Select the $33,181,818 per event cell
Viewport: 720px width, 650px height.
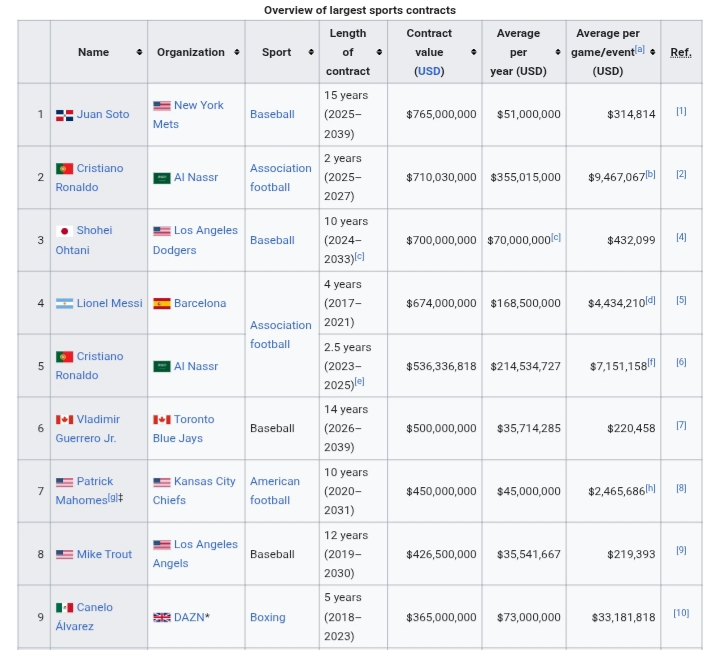pos(613,617)
